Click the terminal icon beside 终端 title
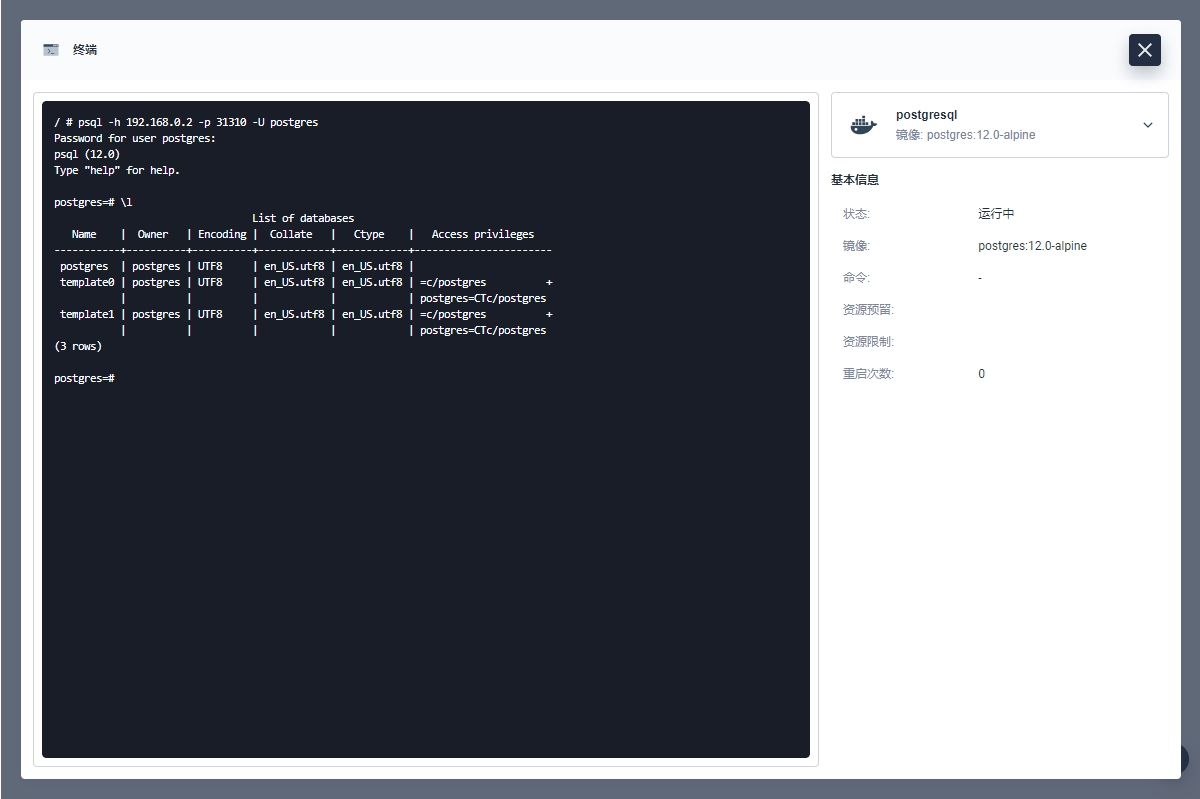Screen dimensions: 1200x799 [51, 50]
